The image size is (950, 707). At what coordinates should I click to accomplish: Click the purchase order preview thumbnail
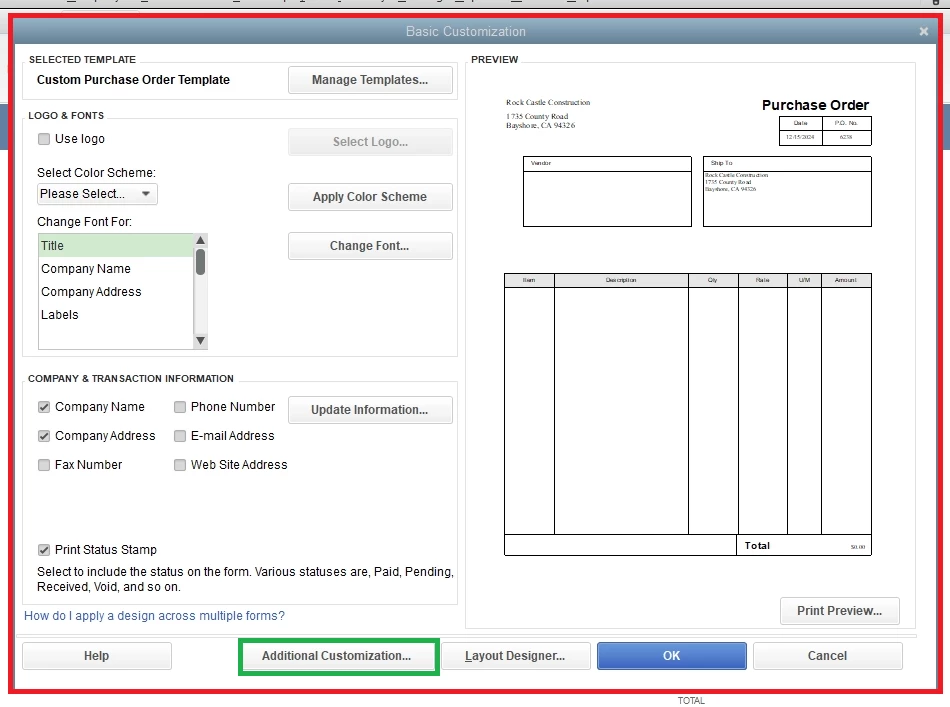[x=688, y=327]
